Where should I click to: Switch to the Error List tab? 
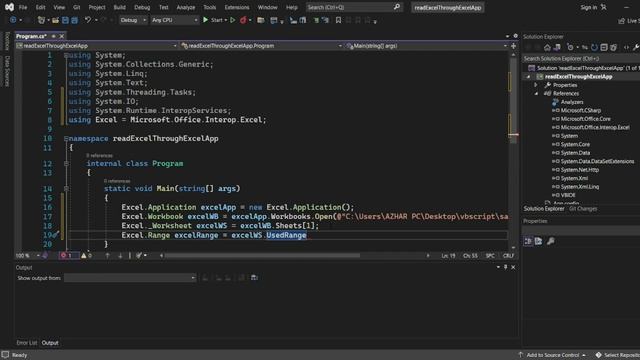pyautogui.click(x=27, y=343)
